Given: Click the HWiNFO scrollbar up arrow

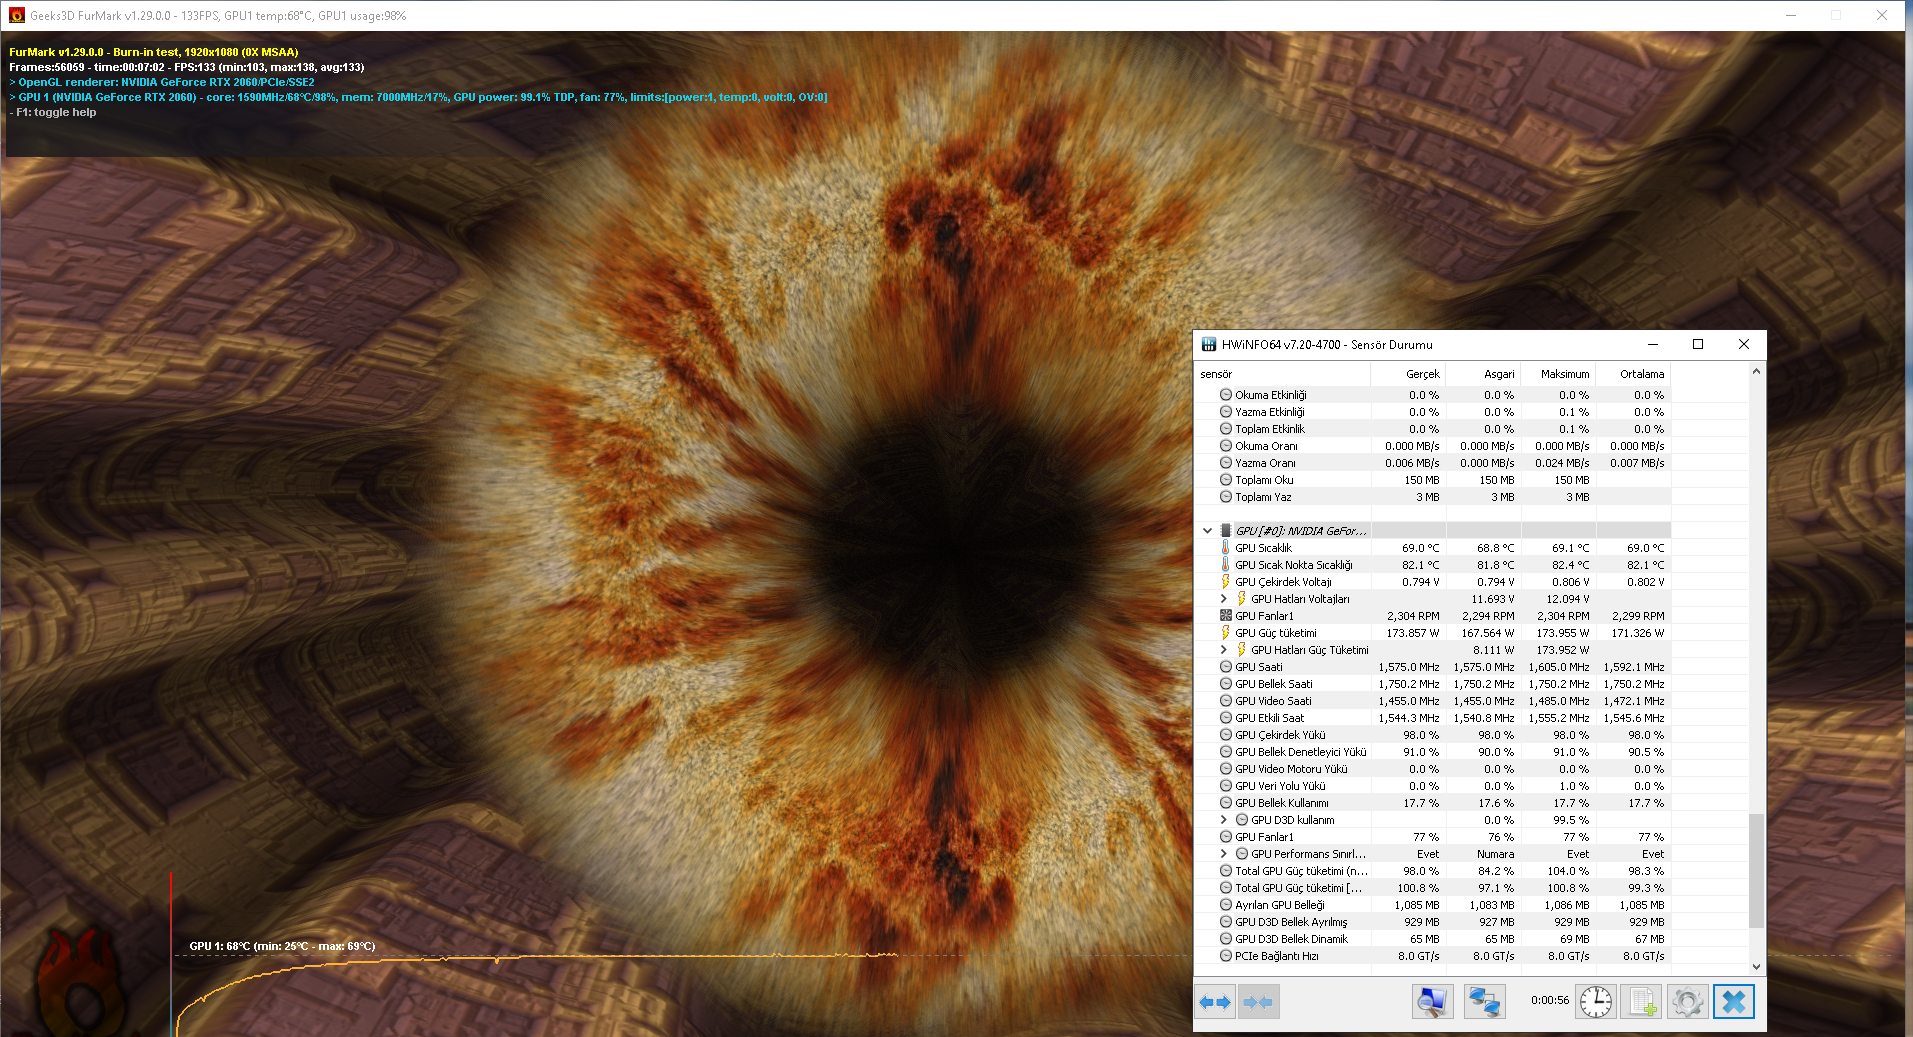Looking at the screenshot, I should (1756, 372).
